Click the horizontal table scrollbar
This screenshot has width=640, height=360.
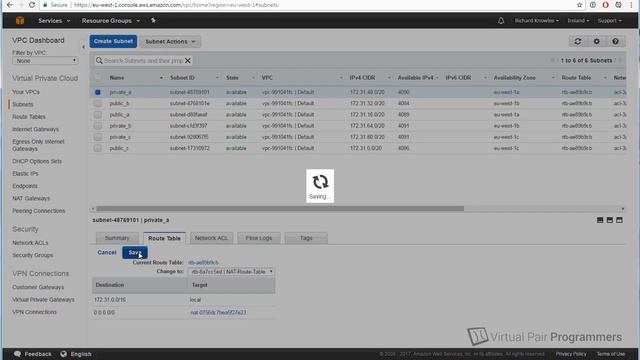(280, 209)
